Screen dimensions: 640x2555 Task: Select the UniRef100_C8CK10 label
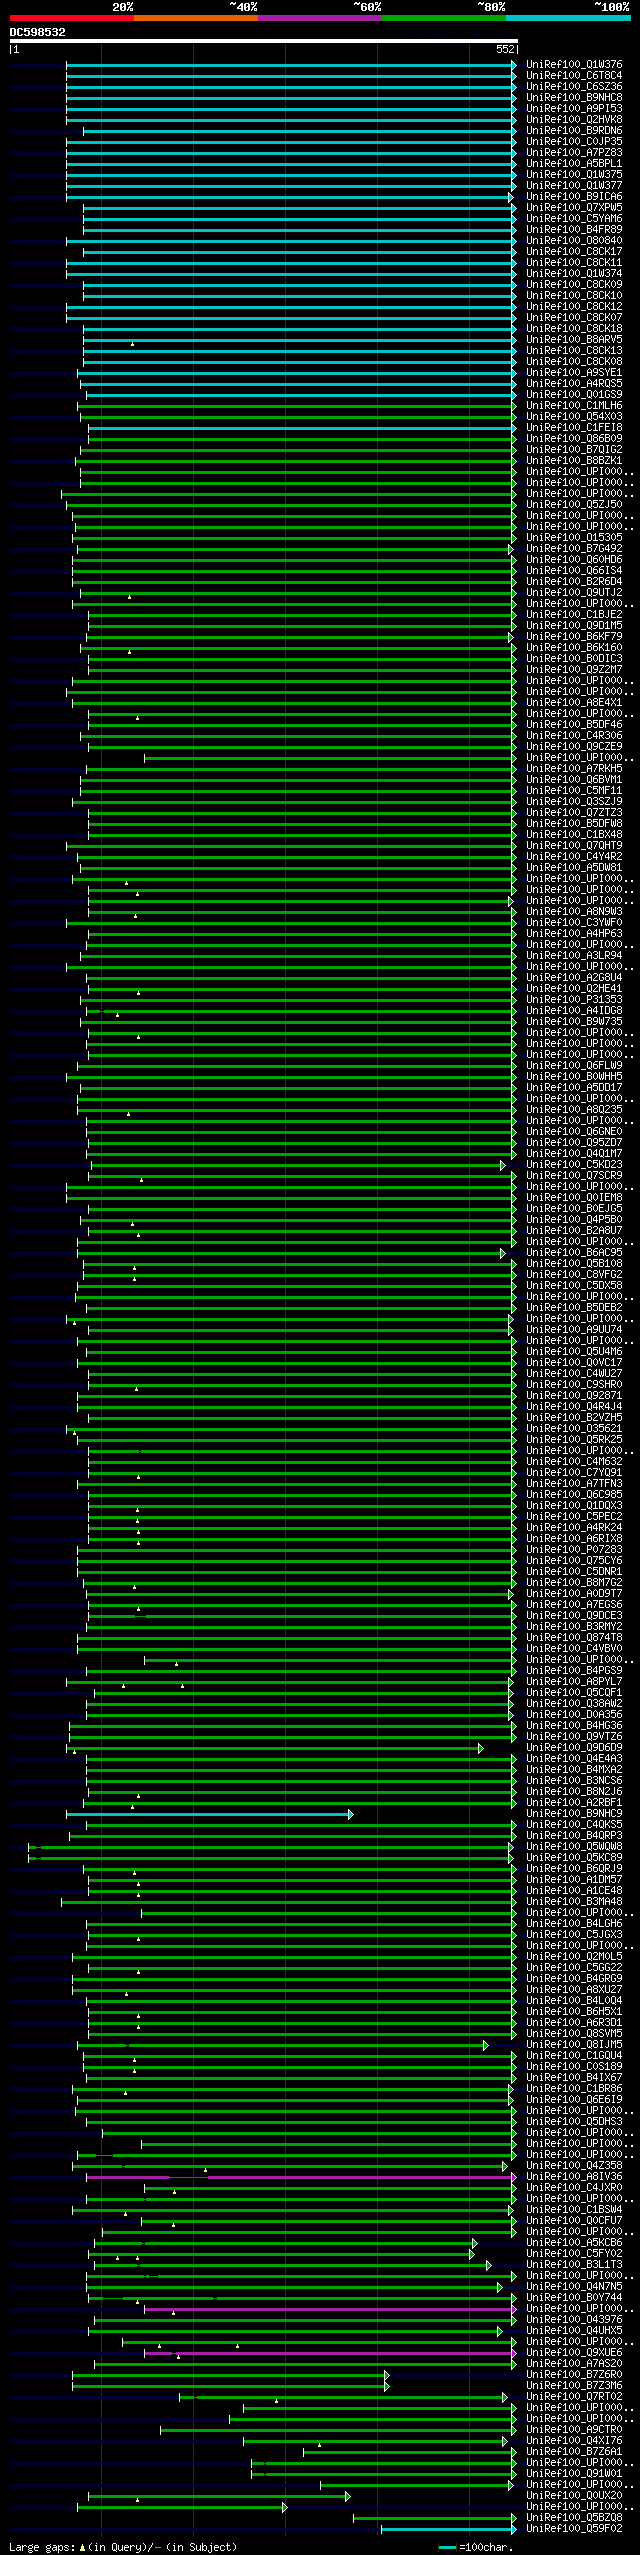(x=574, y=295)
